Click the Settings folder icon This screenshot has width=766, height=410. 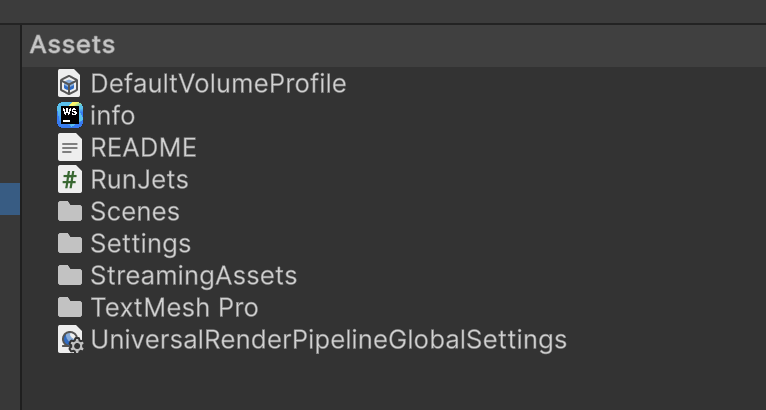click(x=69, y=244)
